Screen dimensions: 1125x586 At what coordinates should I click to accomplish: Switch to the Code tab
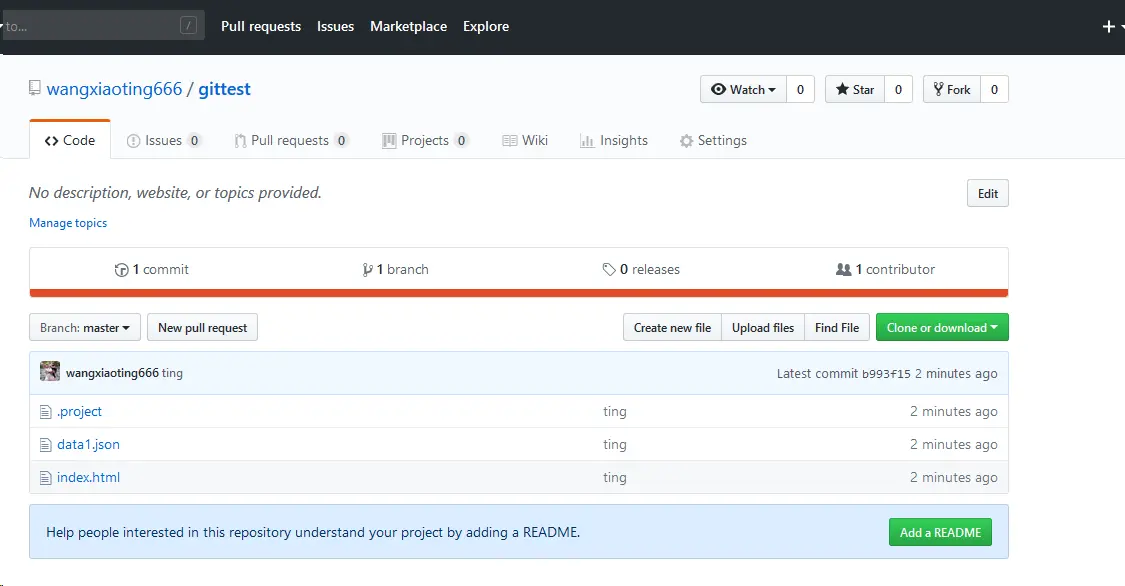pos(70,140)
